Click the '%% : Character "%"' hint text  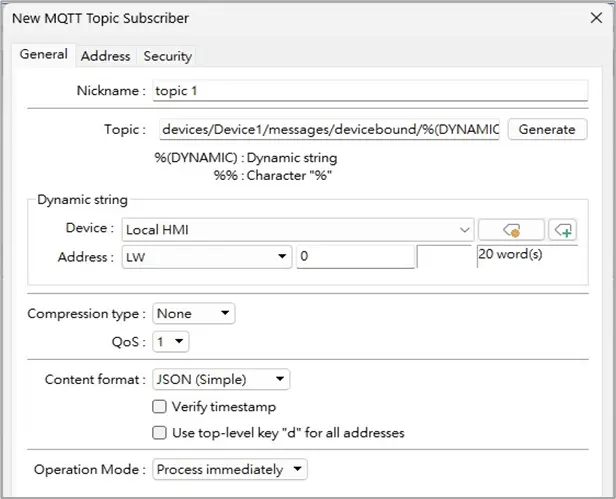pos(273,175)
